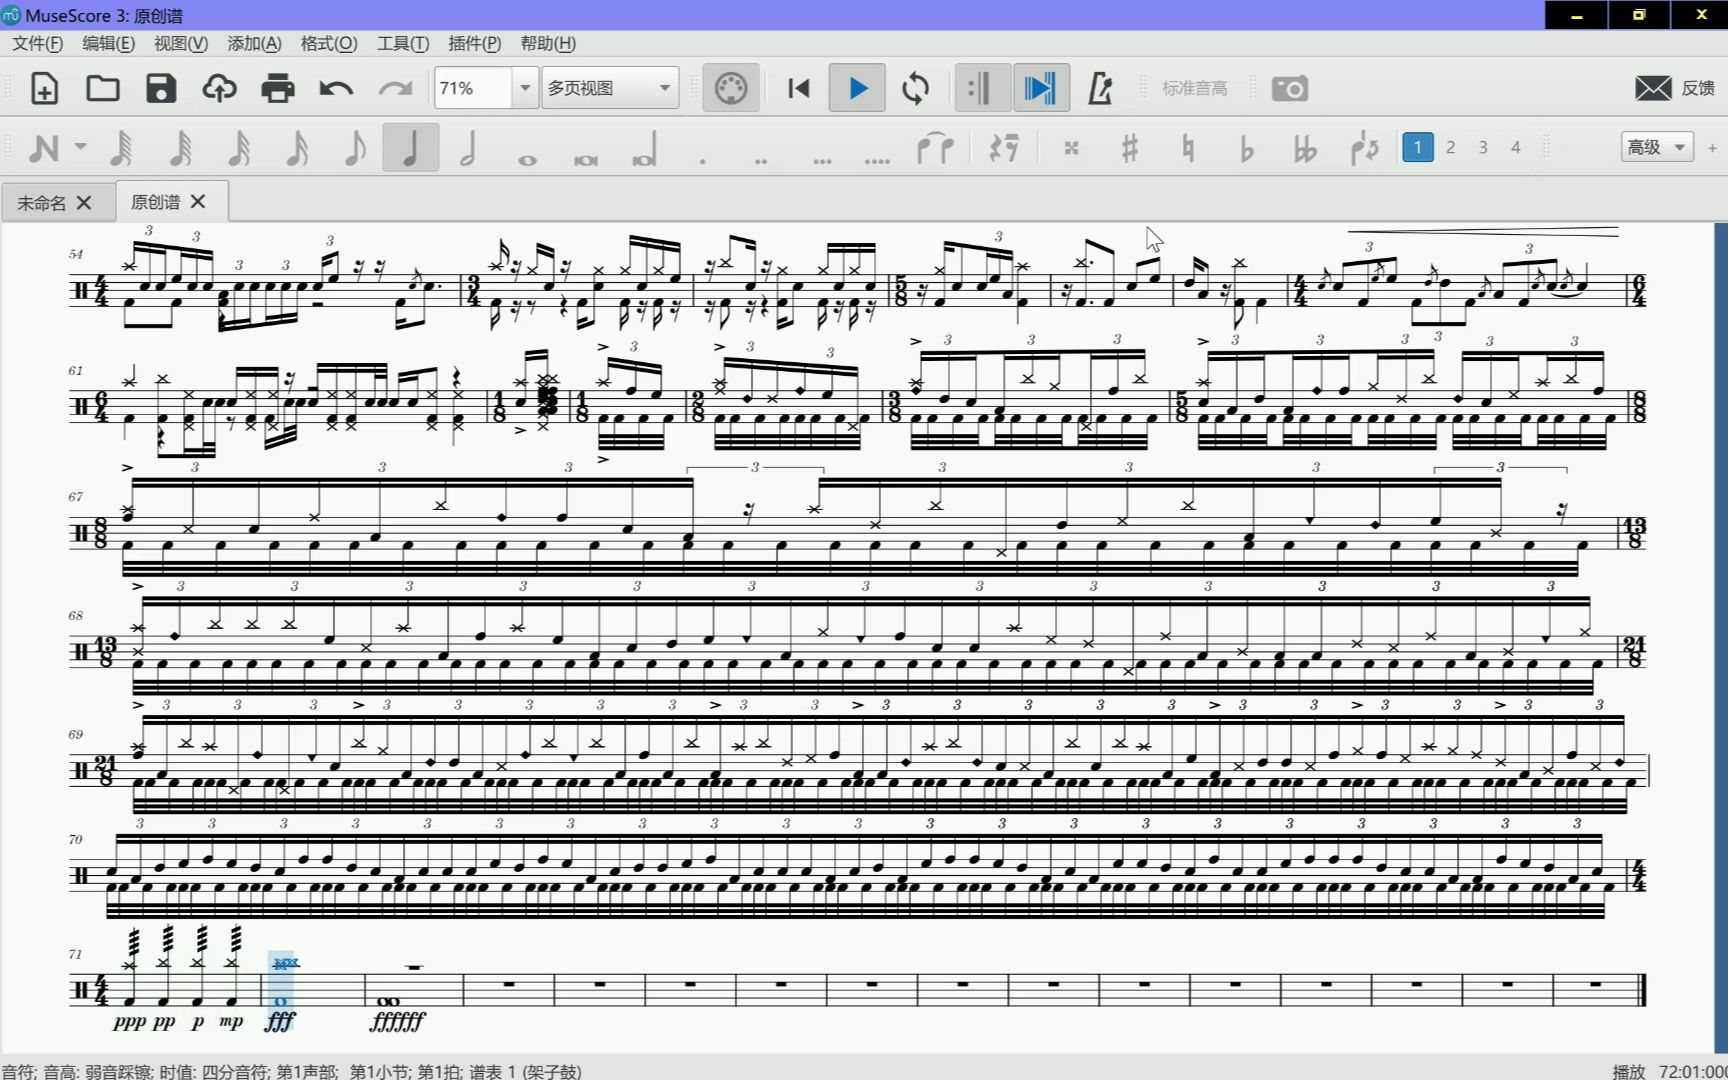Apply natural accidental

(x=1188, y=148)
